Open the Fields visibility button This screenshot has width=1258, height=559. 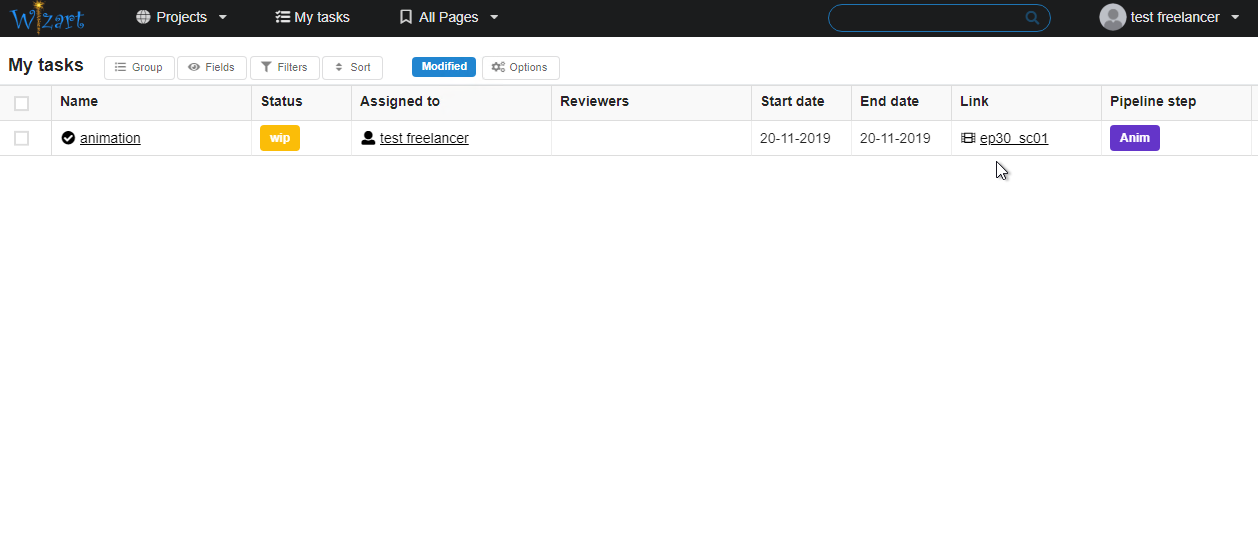click(211, 67)
